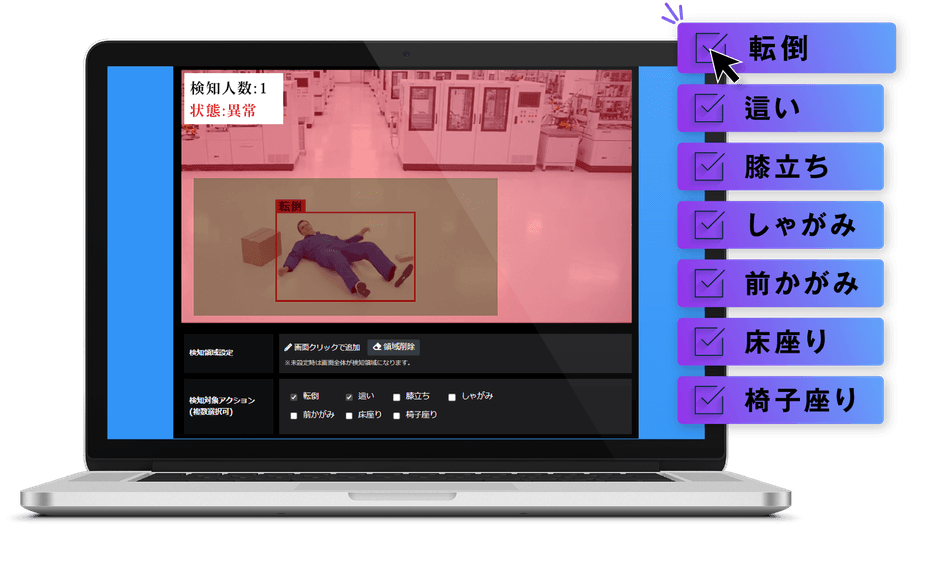Toggle the checkbox on large purple 這い card

coord(709,108)
